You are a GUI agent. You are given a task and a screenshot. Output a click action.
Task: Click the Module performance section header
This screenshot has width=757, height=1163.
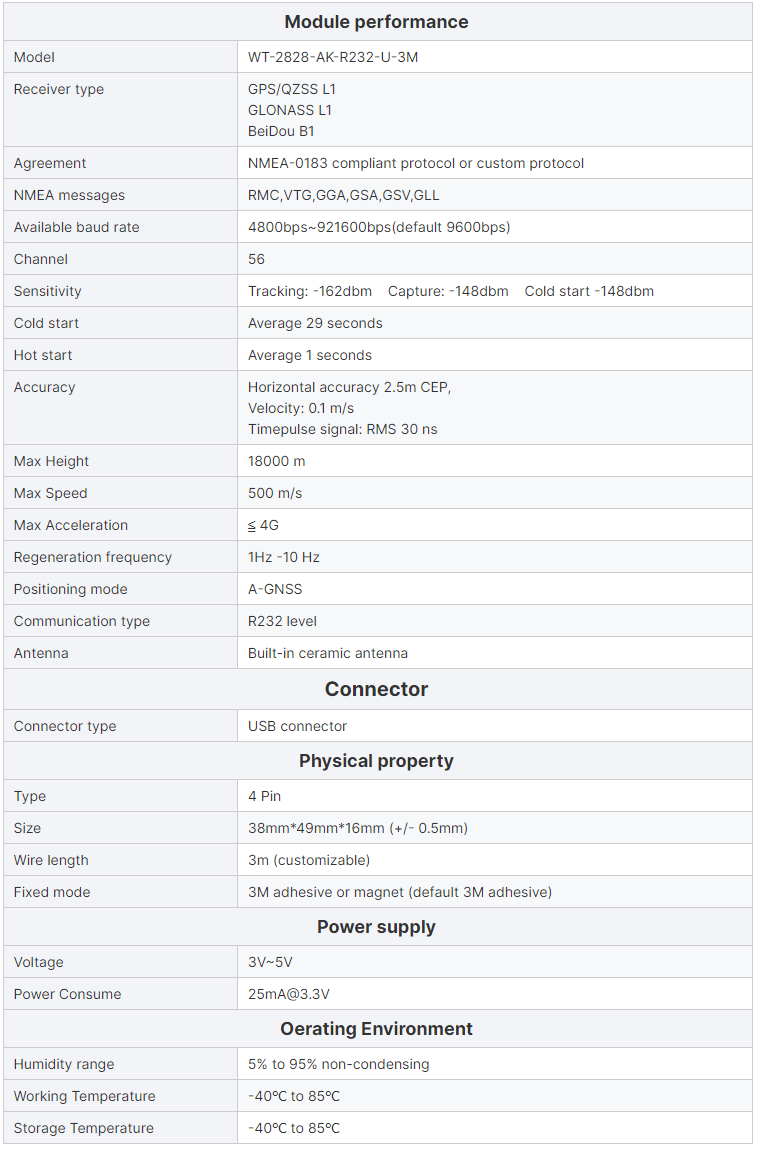pos(376,22)
